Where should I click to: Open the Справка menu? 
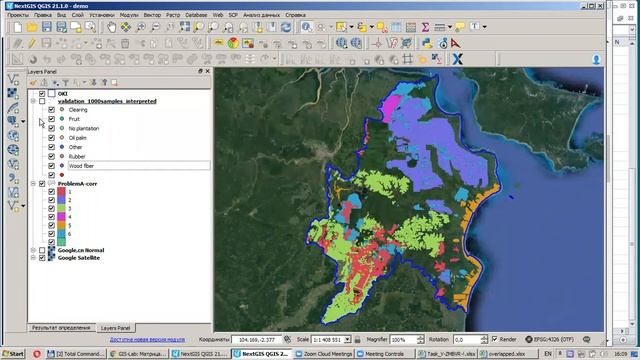click(x=296, y=15)
